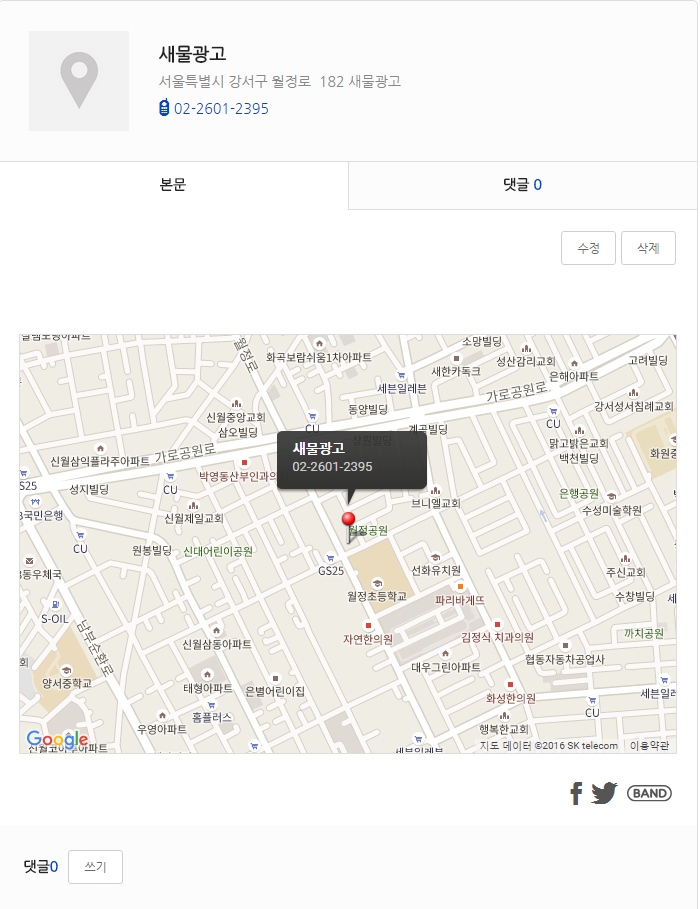Click 화성한의원 marker on map
Screen dimensions: 700x909
[x=510, y=685]
